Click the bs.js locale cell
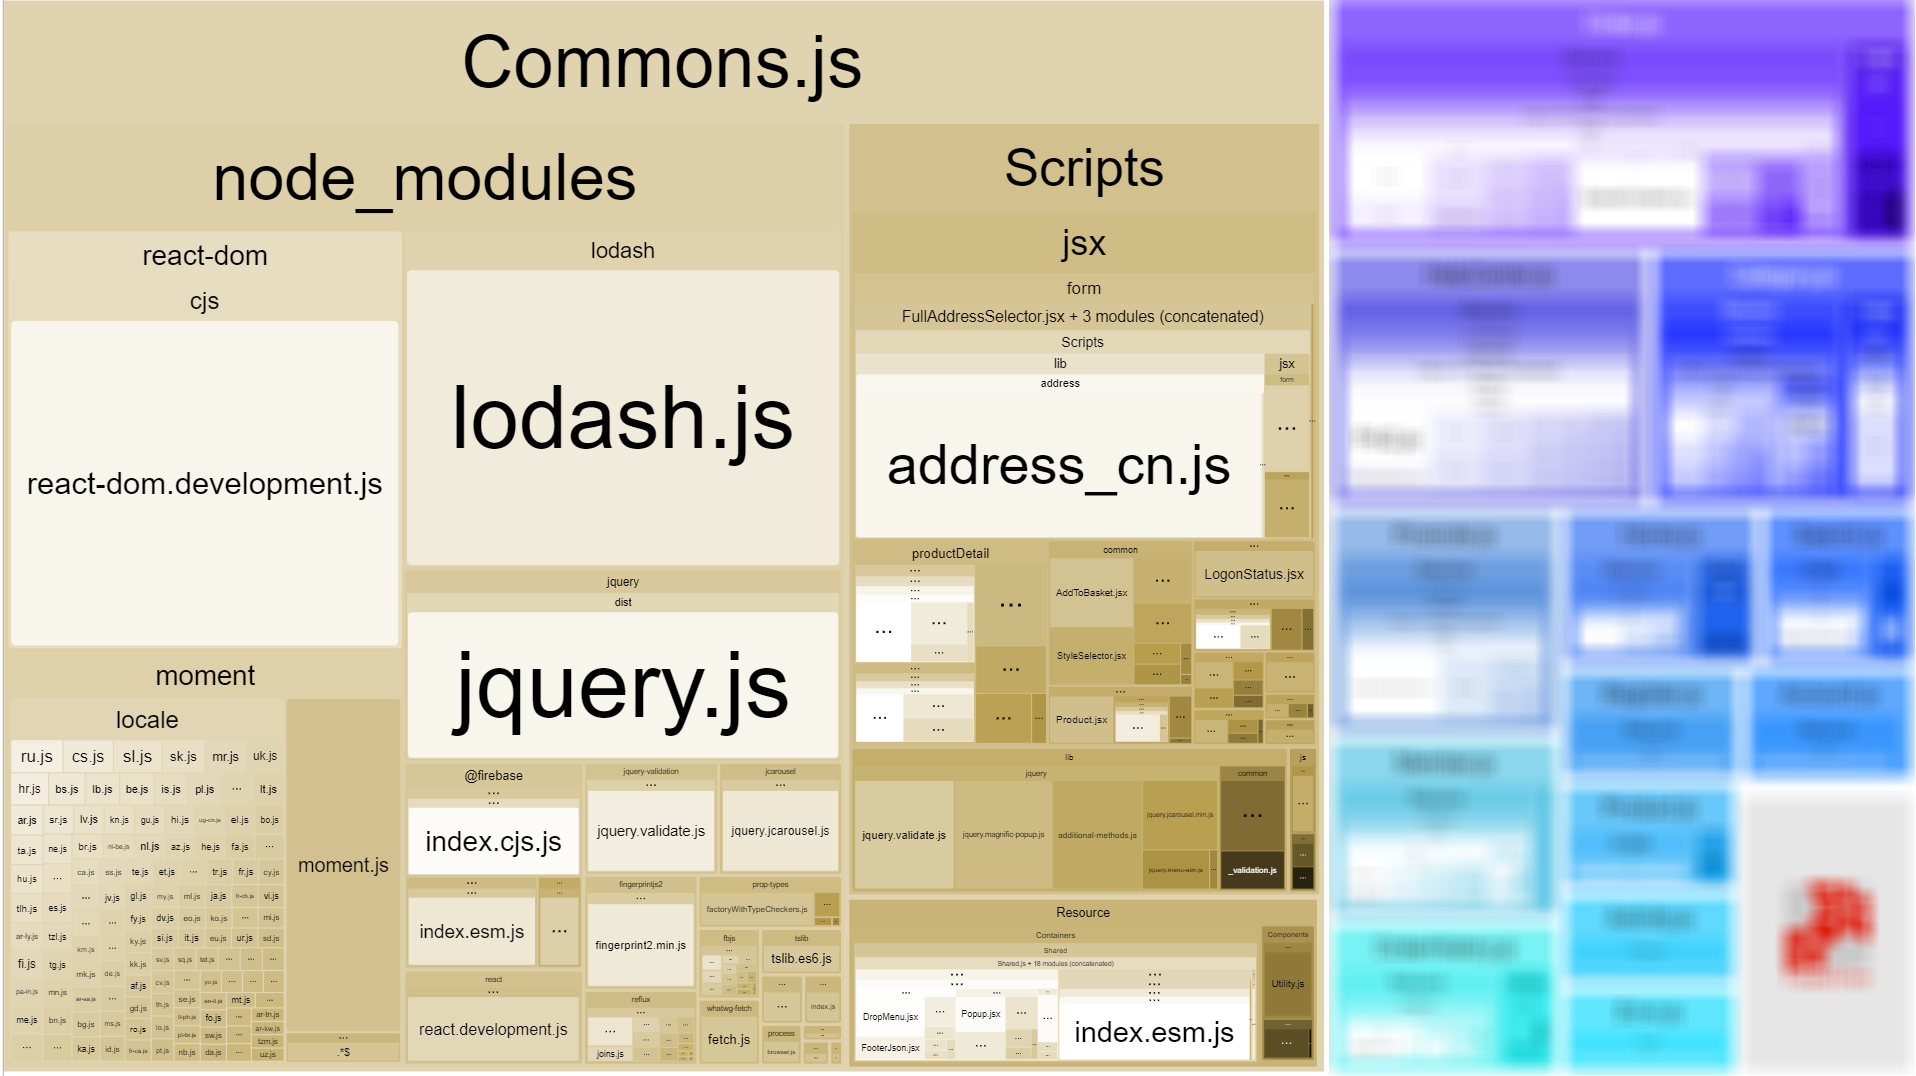Viewport: 1916px width, 1076px height. coord(66,790)
